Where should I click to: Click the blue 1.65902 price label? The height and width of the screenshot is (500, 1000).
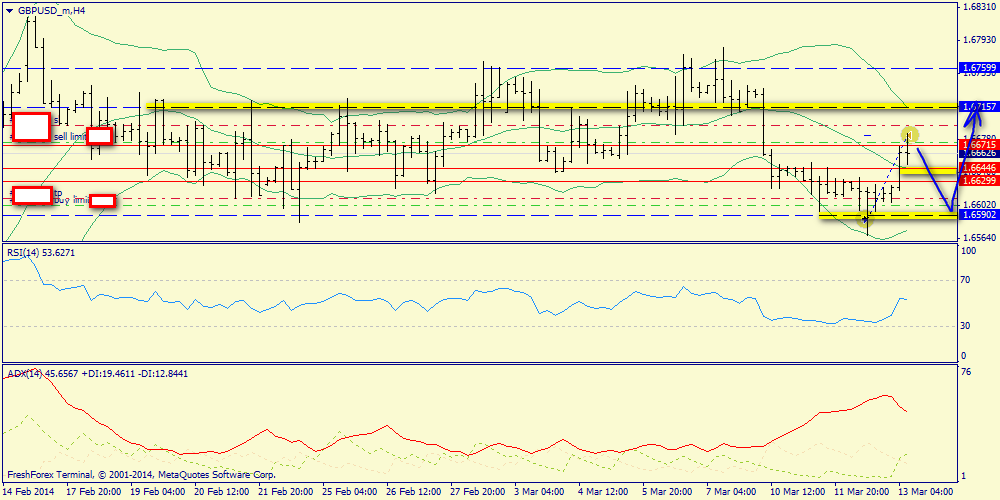[x=978, y=215]
